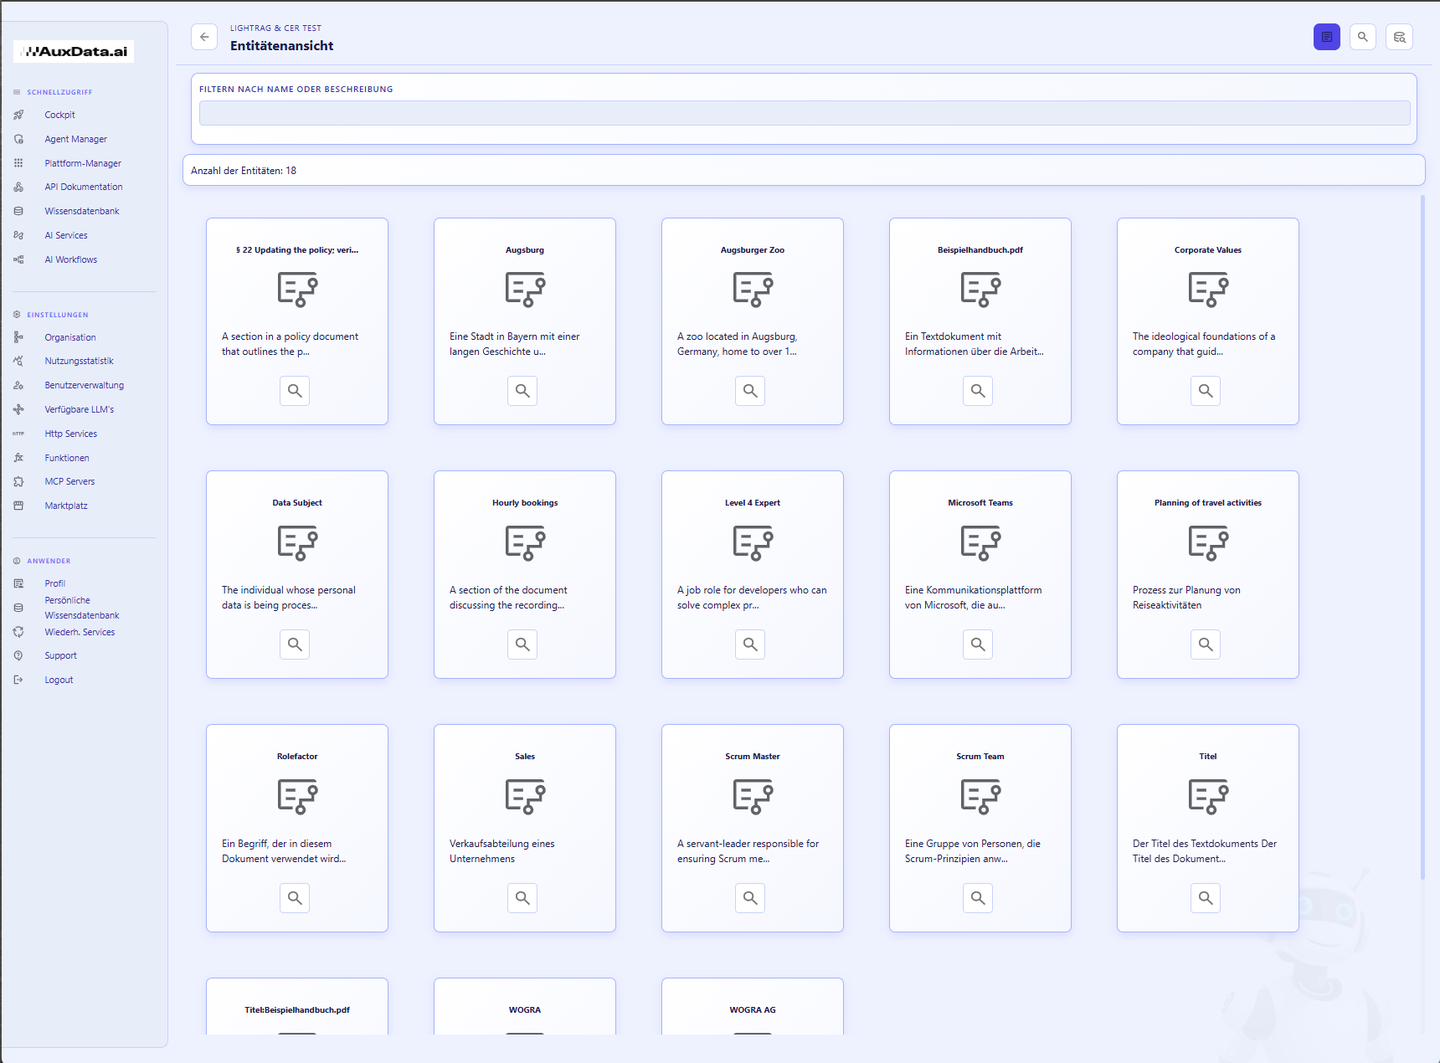Image resolution: width=1440 pixels, height=1063 pixels.
Task: Inspect the Augsburger Zoo entity magnifier
Action: point(751,391)
